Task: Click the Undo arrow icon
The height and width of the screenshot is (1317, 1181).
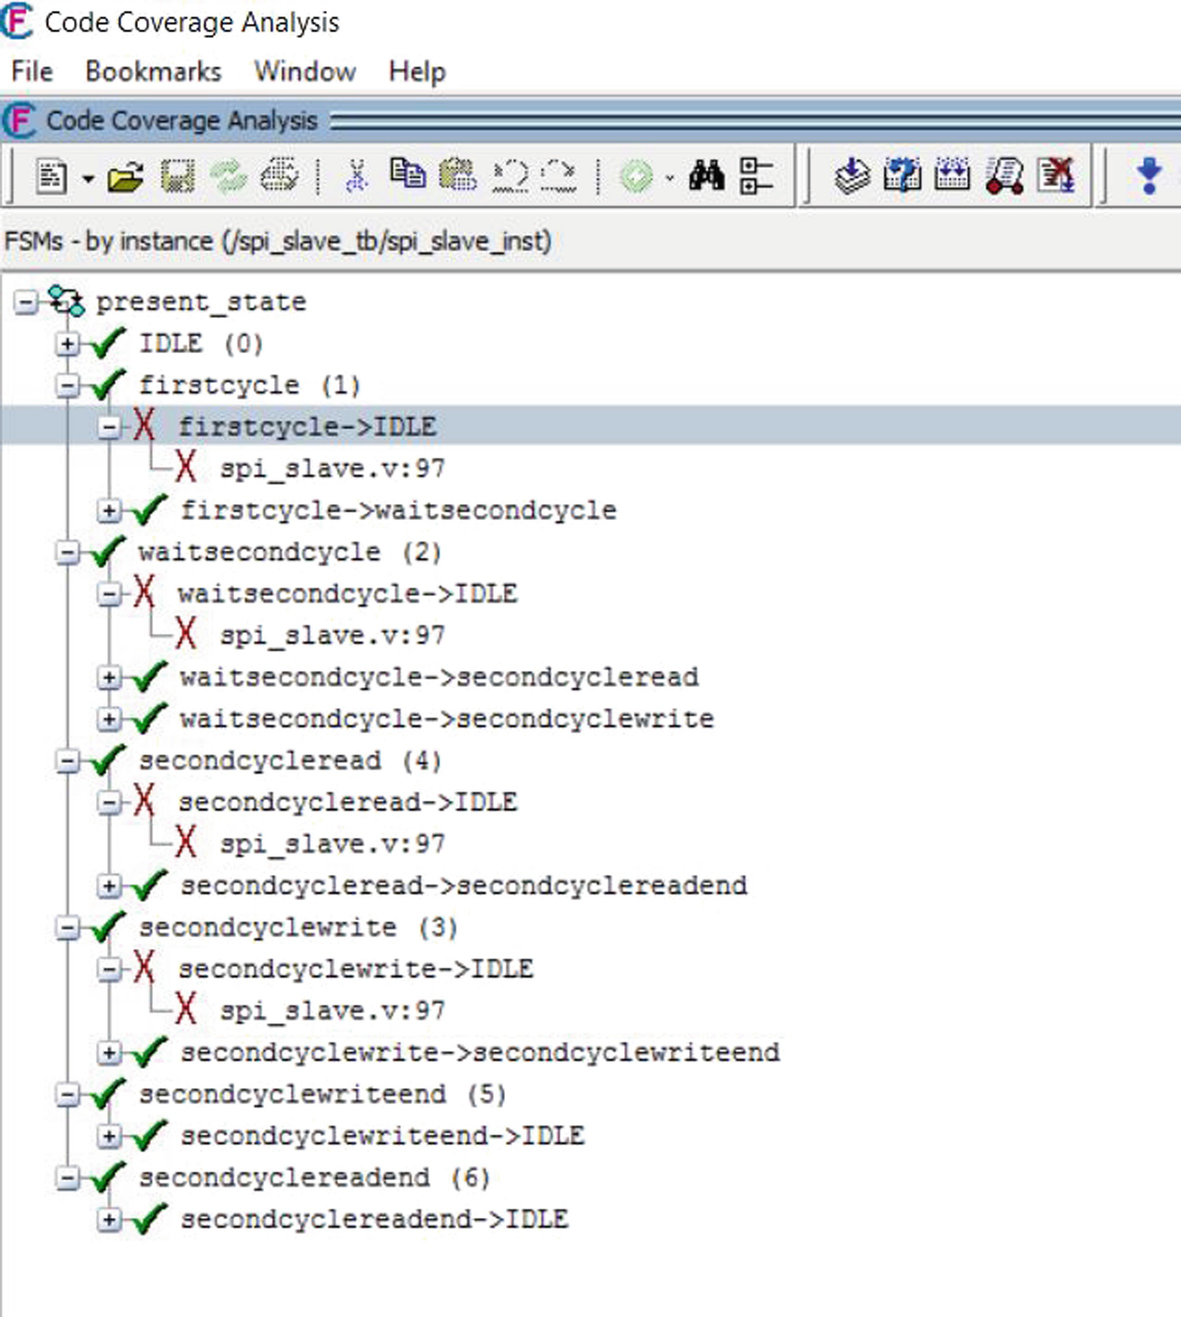Action: [x=510, y=177]
